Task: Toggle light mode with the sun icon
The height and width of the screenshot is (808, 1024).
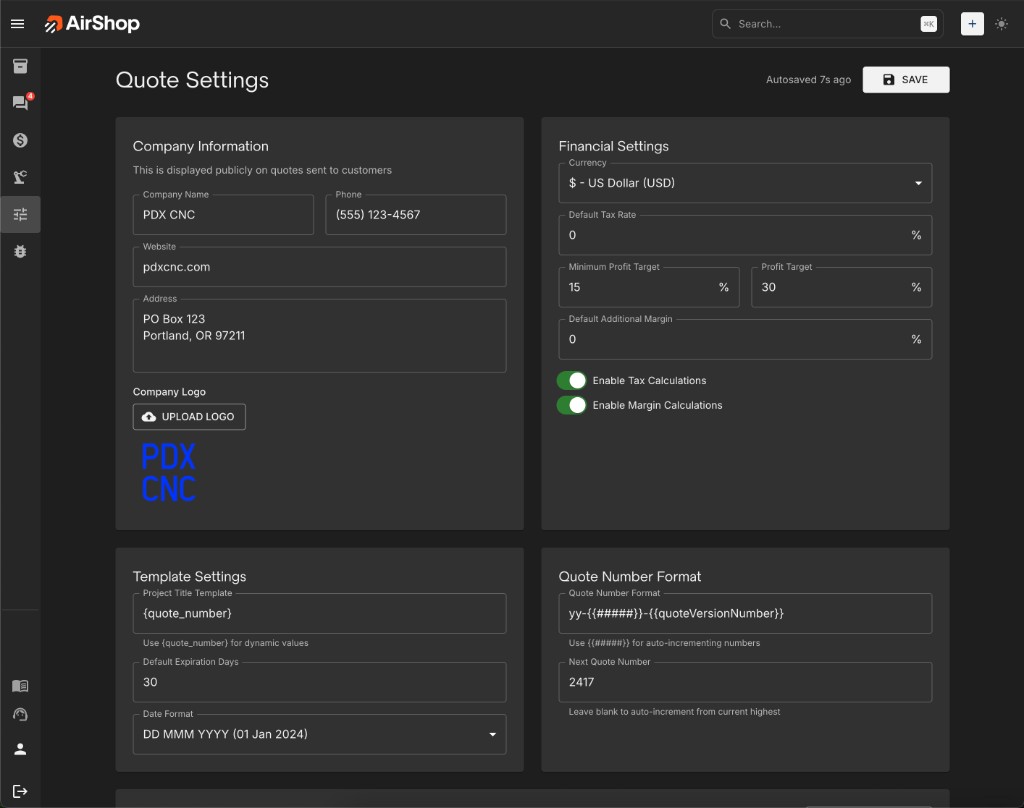Action: (1002, 23)
